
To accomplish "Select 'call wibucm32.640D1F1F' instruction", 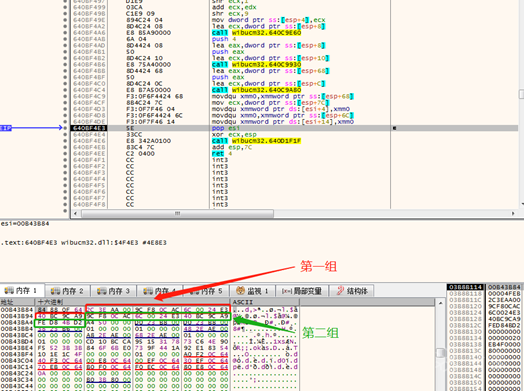I will pyautogui.click(x=256, y=141).
